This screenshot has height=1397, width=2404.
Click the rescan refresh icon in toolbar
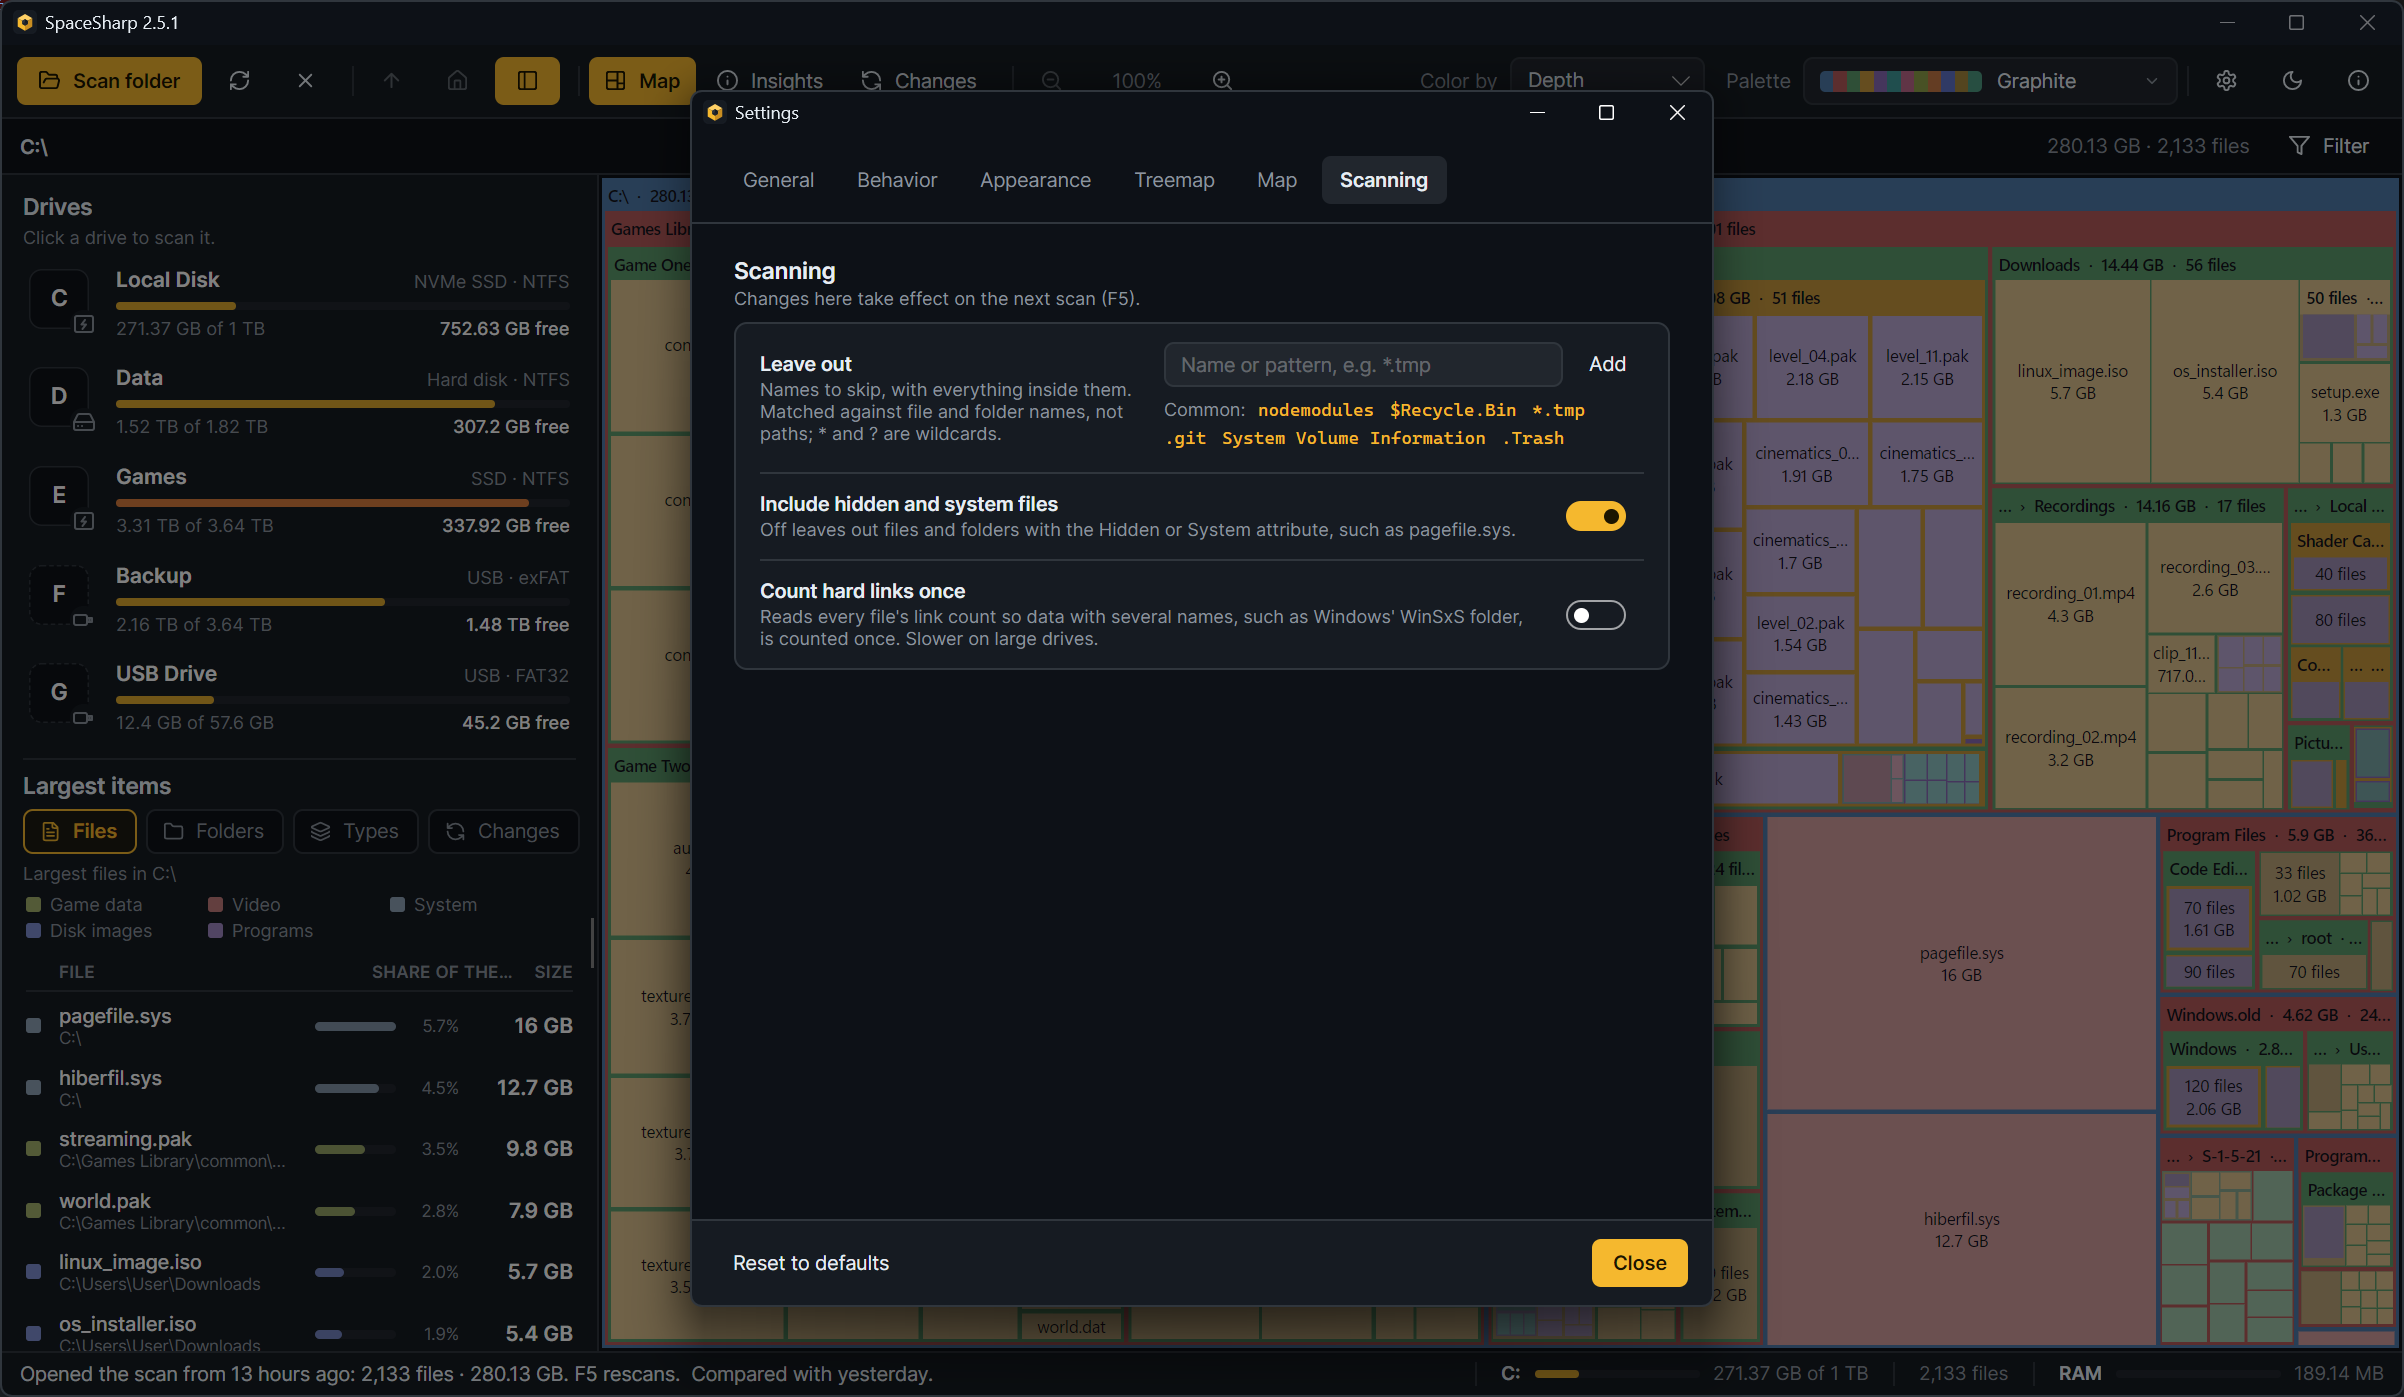click(x=239, y=81)
